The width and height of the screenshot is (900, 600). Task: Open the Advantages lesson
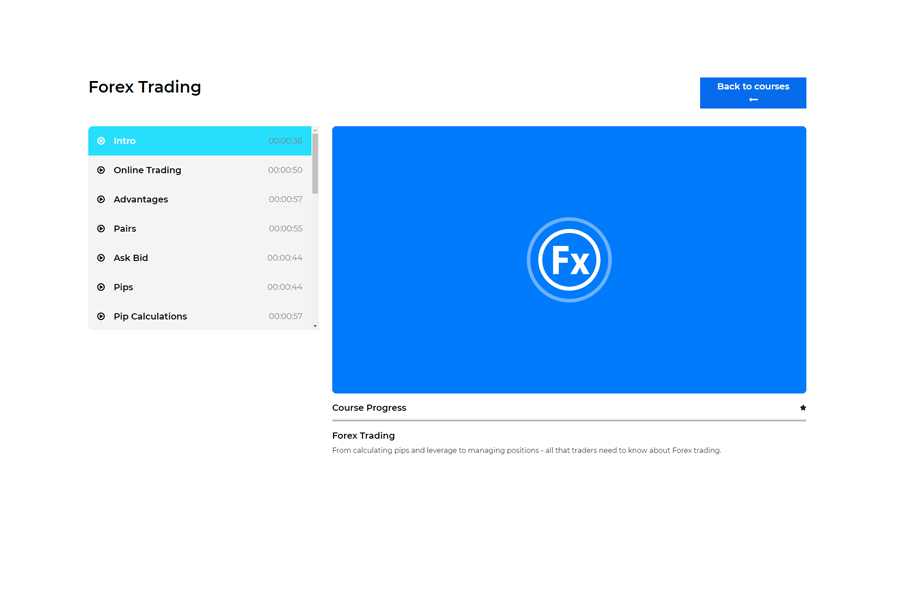(141, 199)
